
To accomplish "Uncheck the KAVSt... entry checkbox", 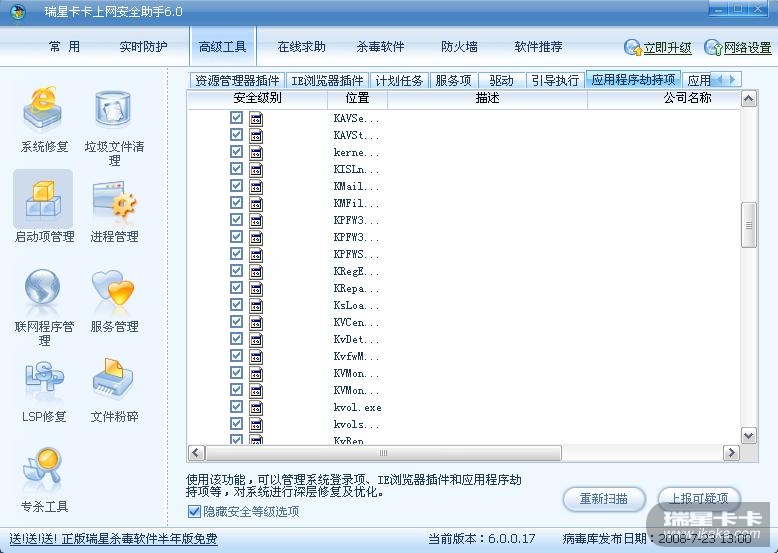I will (x=236, y=134).
